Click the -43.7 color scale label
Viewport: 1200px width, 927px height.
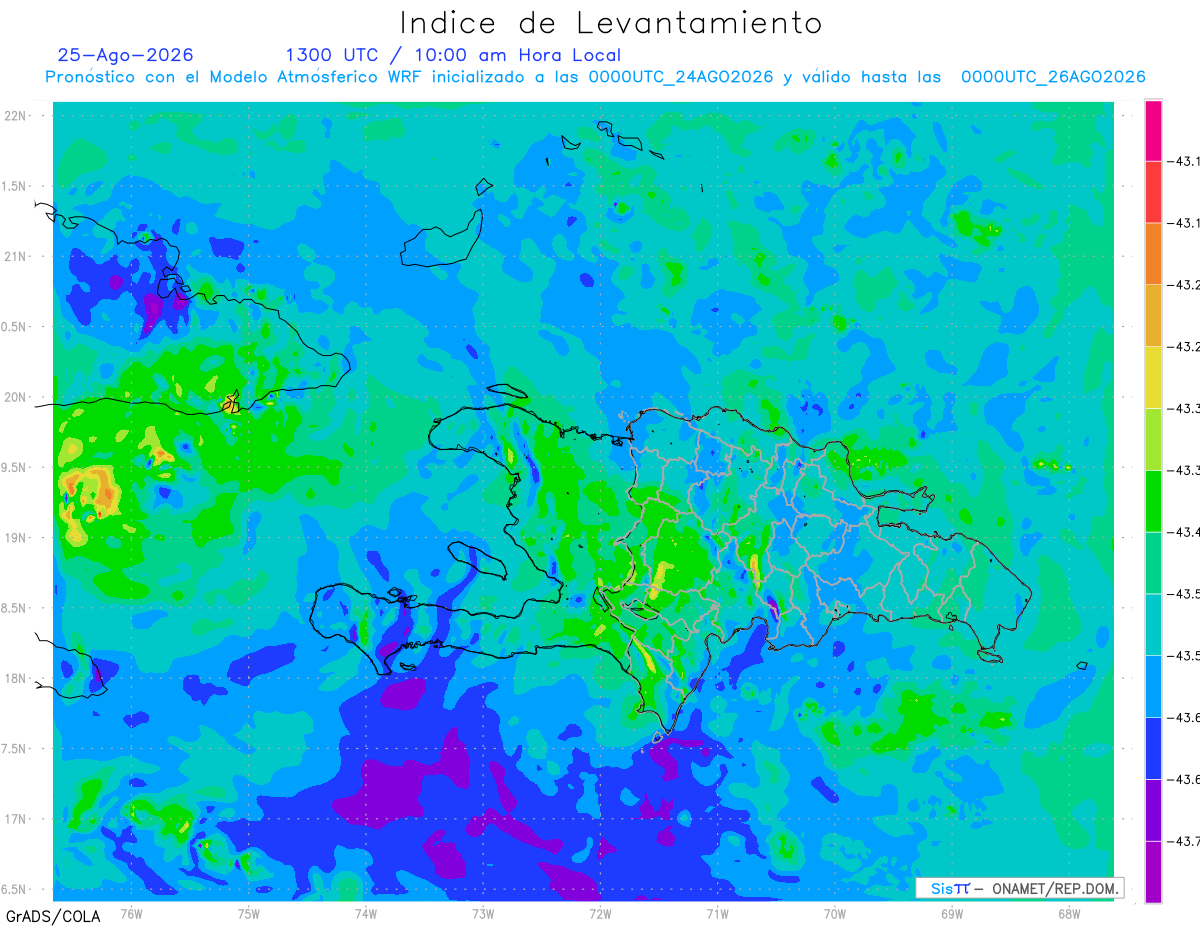(x=1185, y=841)
